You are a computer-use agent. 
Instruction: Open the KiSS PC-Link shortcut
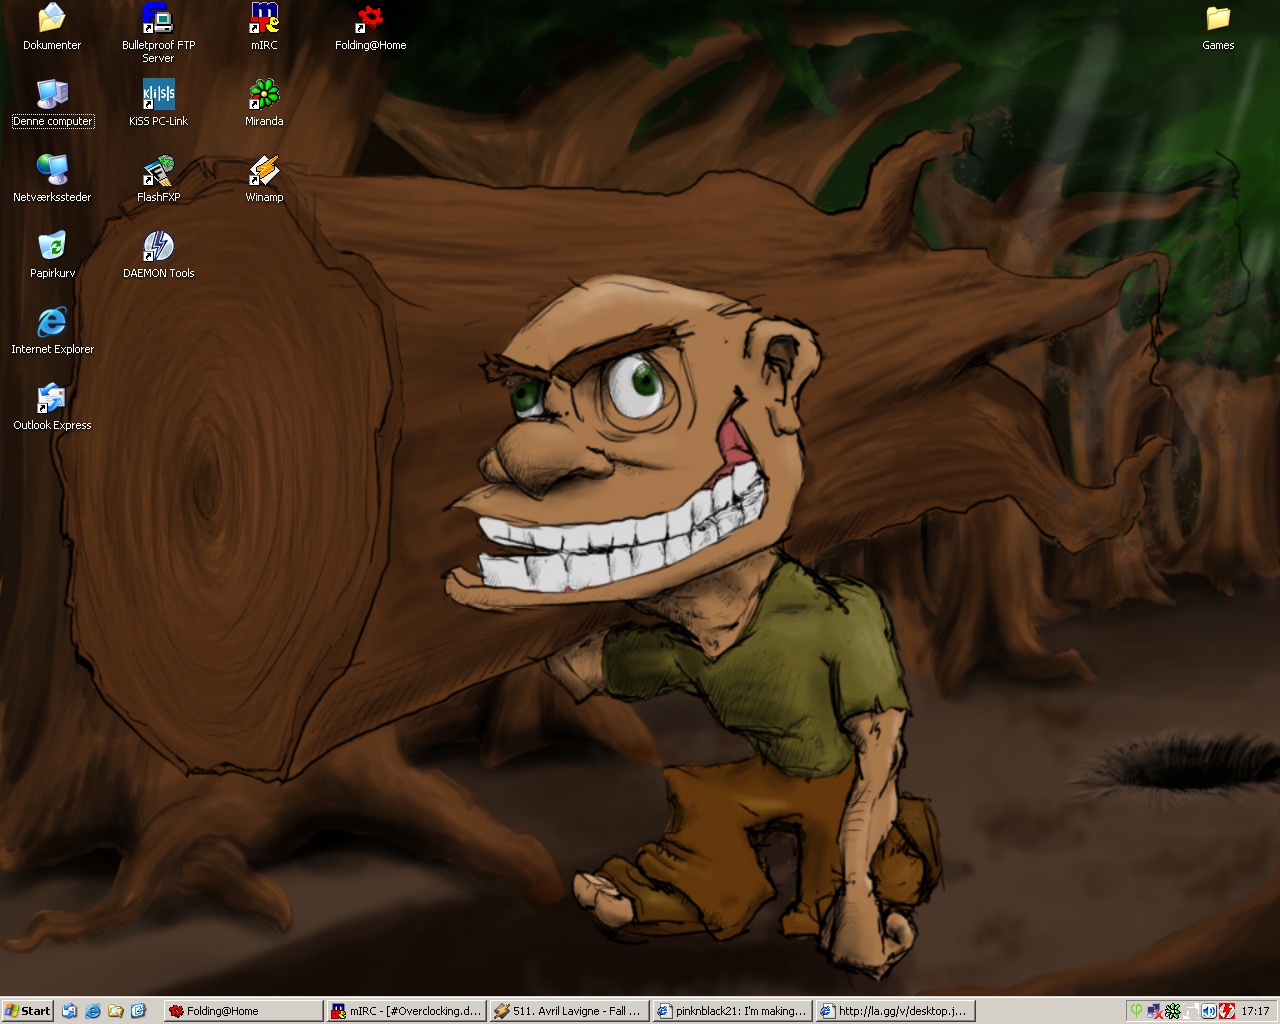[158, 103]
